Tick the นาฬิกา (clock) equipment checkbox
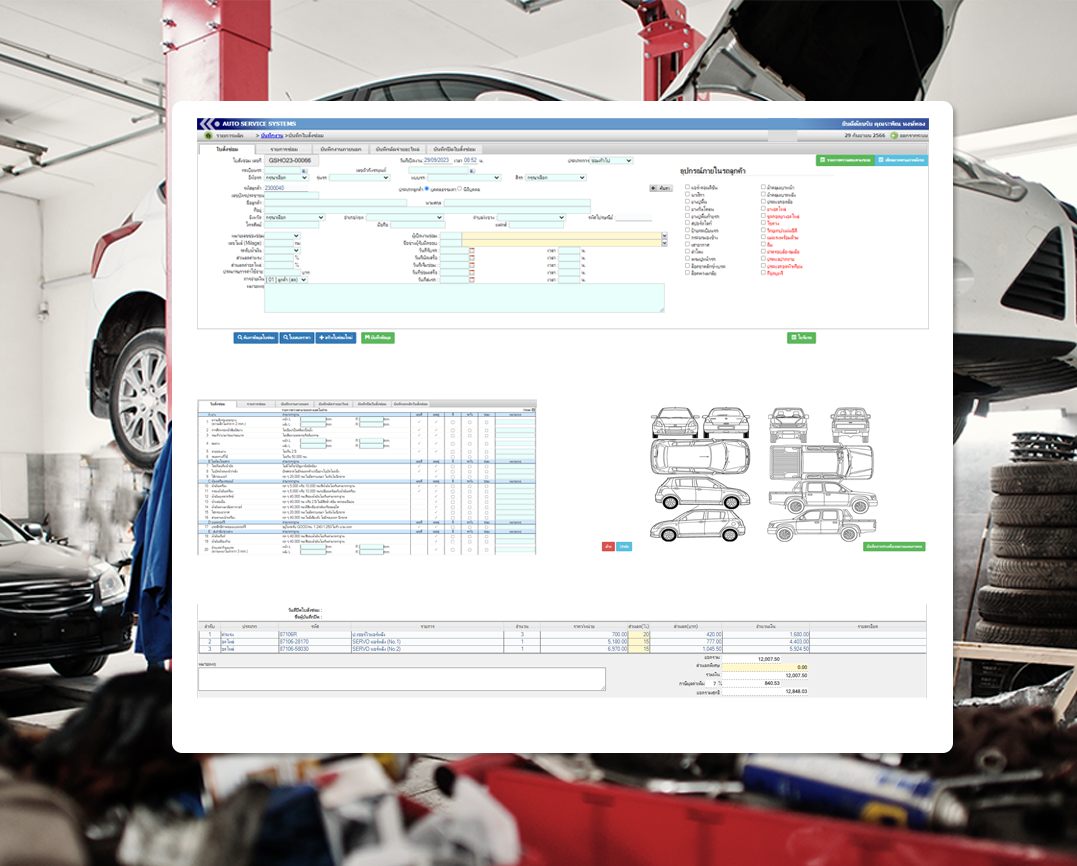The width and height of the screenshot is (1077, 866). 687,194
